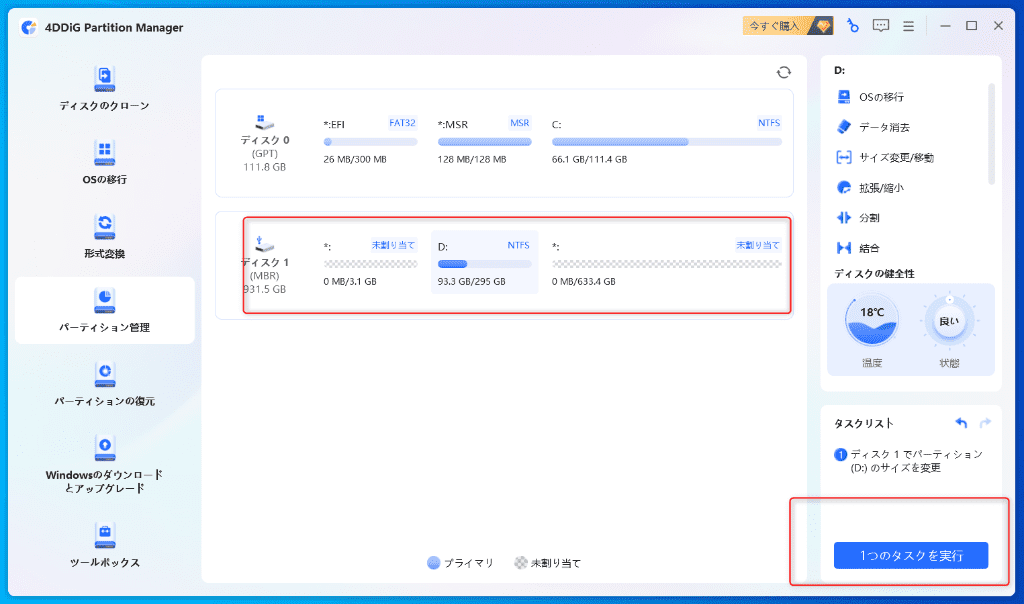The height and width of the screenshot is (604, 1024).
Task: Click the pie icon next to 拡張/縮小
Action: [844, 187]
